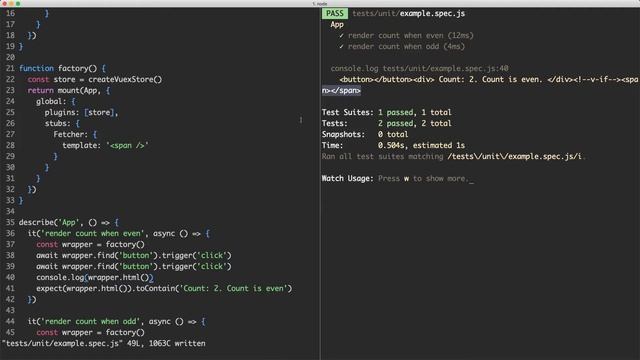Viewport: 640px width, 360px height.
Task: Click 'const wrapper = factory()' on line 37
Action: point(90,244)
